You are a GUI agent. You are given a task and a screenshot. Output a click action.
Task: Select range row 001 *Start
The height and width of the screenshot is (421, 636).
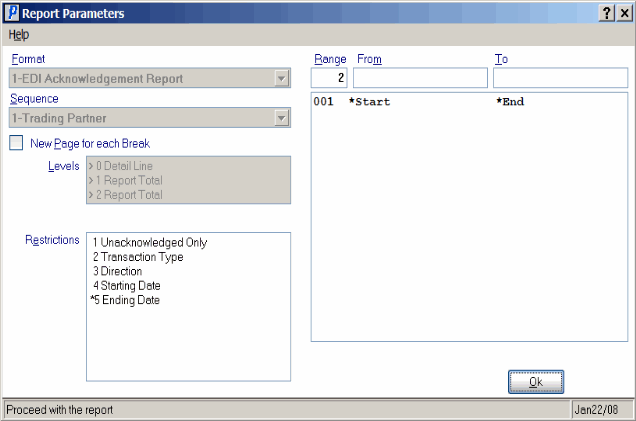click(469, 101)
